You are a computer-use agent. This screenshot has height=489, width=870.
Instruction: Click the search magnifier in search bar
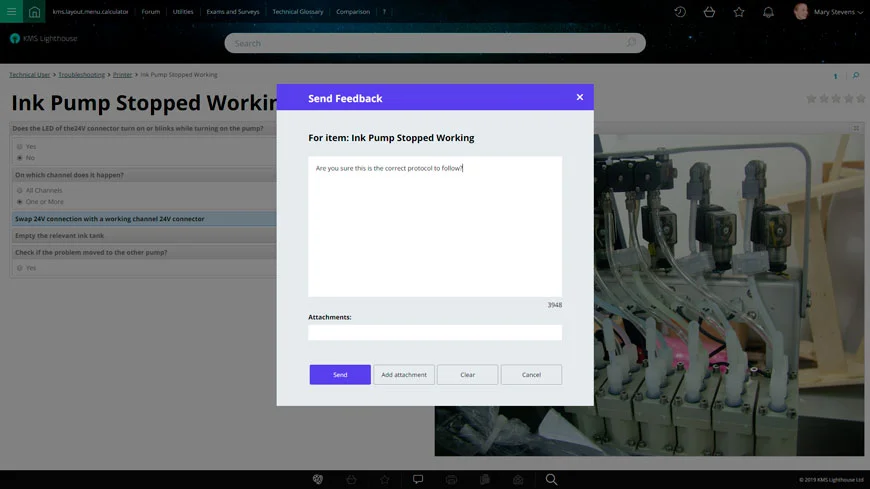pyautogui.click(x=631, y=42)
